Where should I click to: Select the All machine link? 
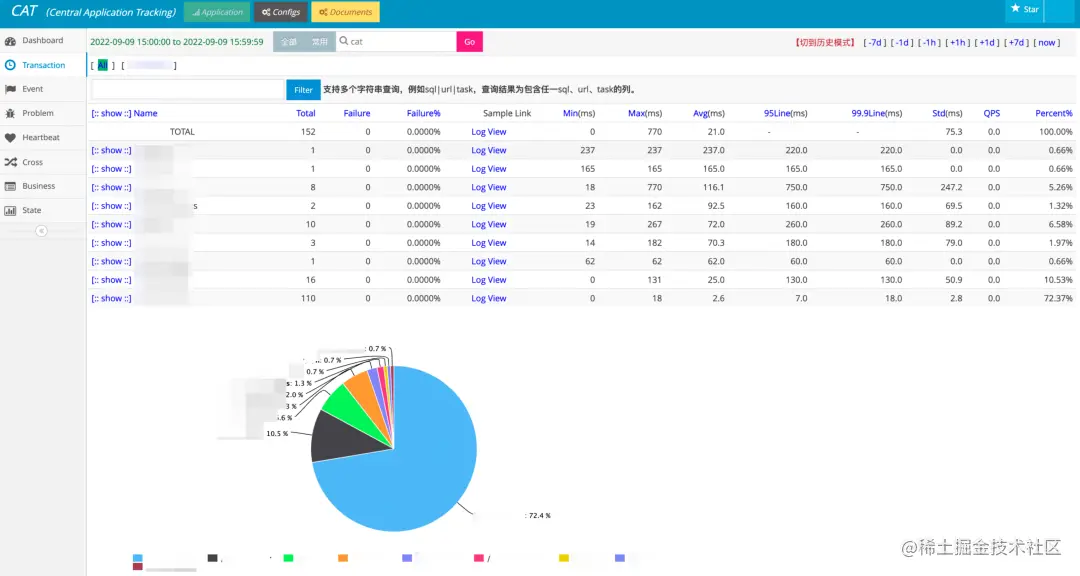103,65
